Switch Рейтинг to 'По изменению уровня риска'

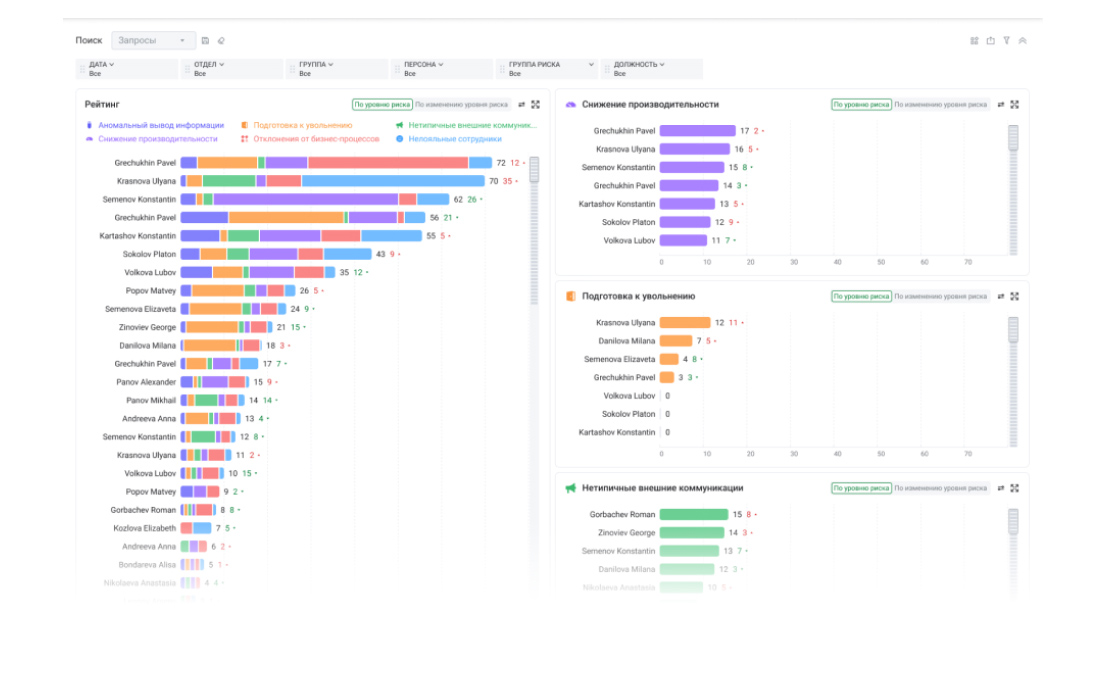tap(461, 104)
